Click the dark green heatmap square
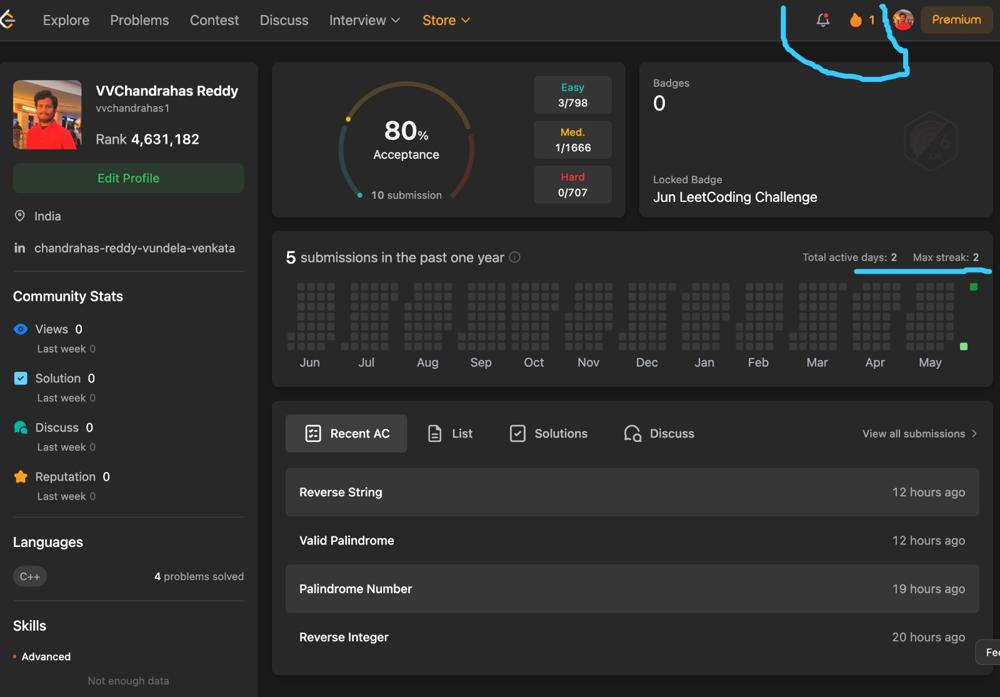The image size is (1000, 697). (974, 287)
